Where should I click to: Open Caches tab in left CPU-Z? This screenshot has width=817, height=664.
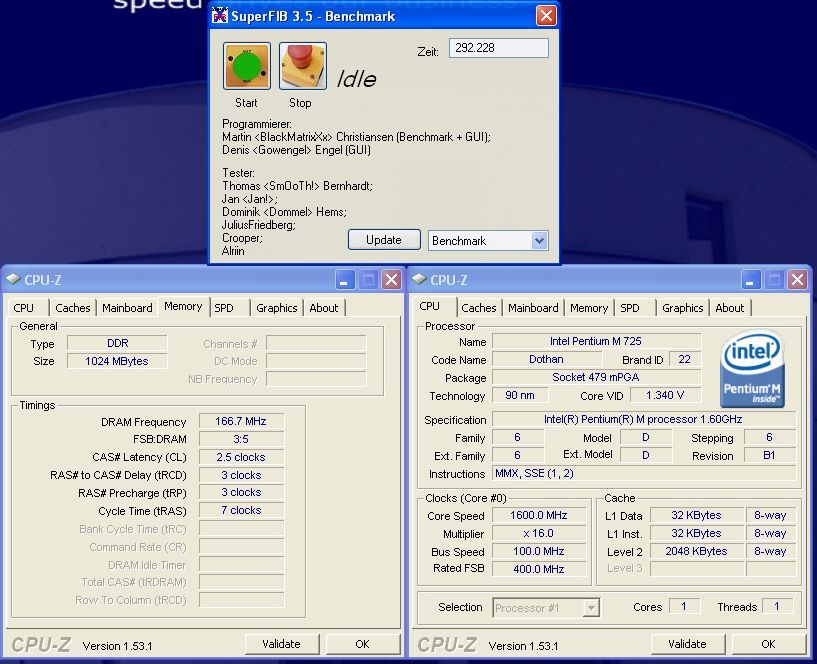(72, 308)
